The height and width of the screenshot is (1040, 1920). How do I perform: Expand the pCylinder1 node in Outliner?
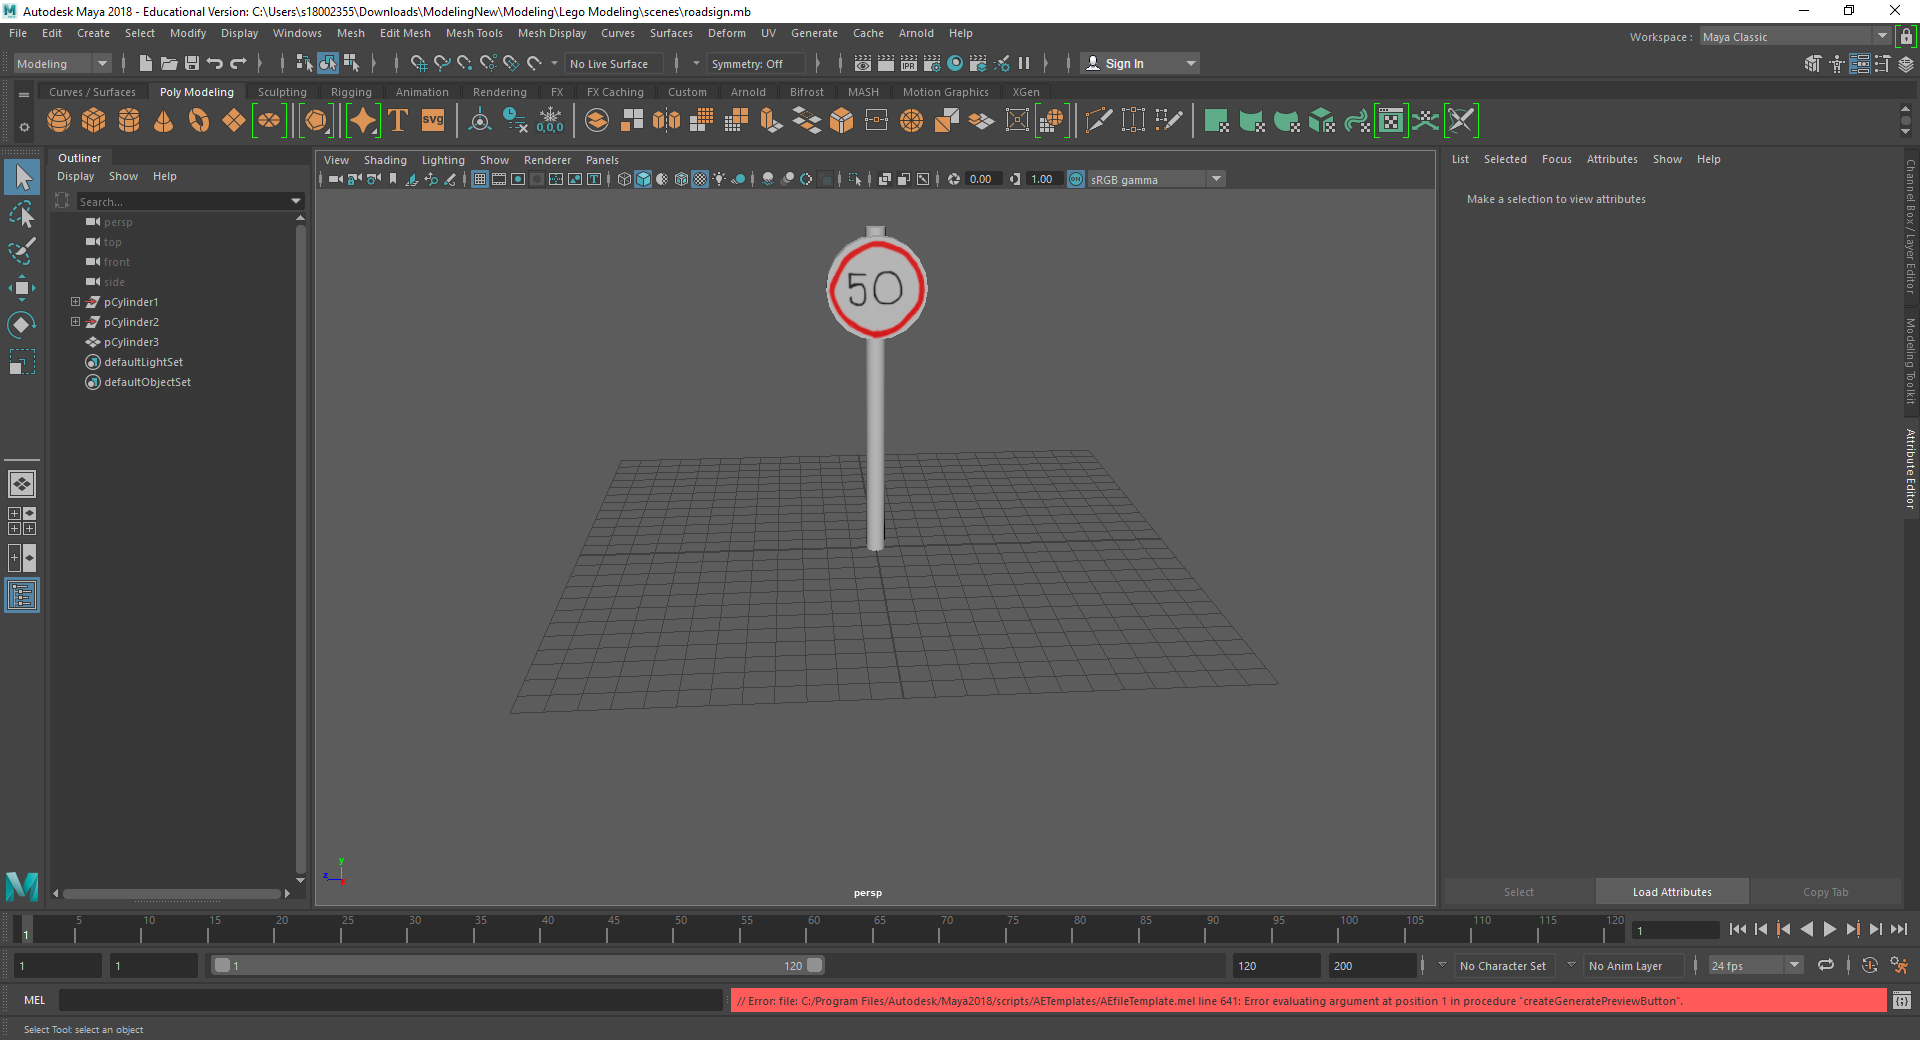[75, 302]
